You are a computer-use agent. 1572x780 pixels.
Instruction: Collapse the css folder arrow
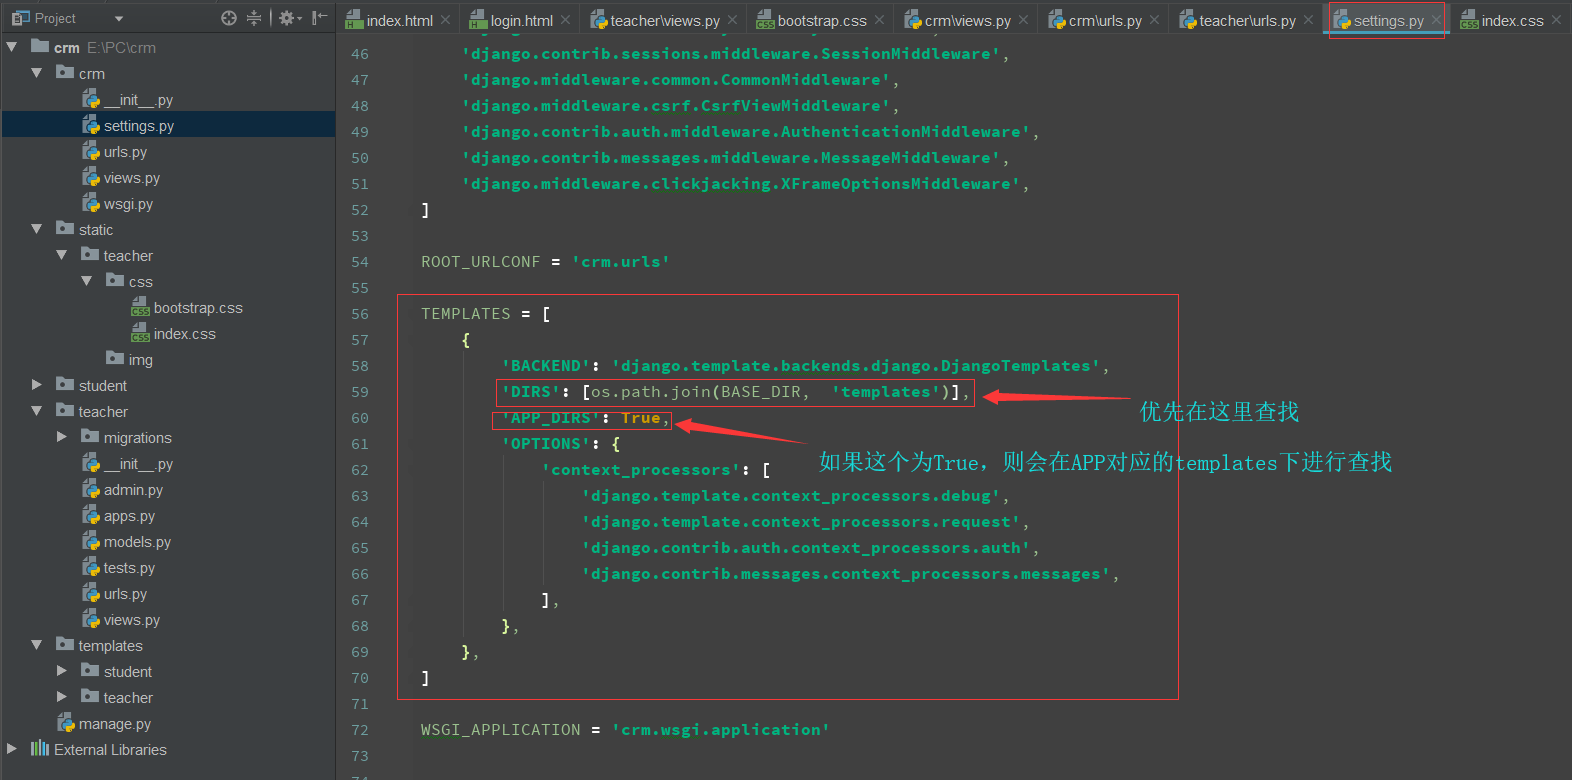(87, 281)
